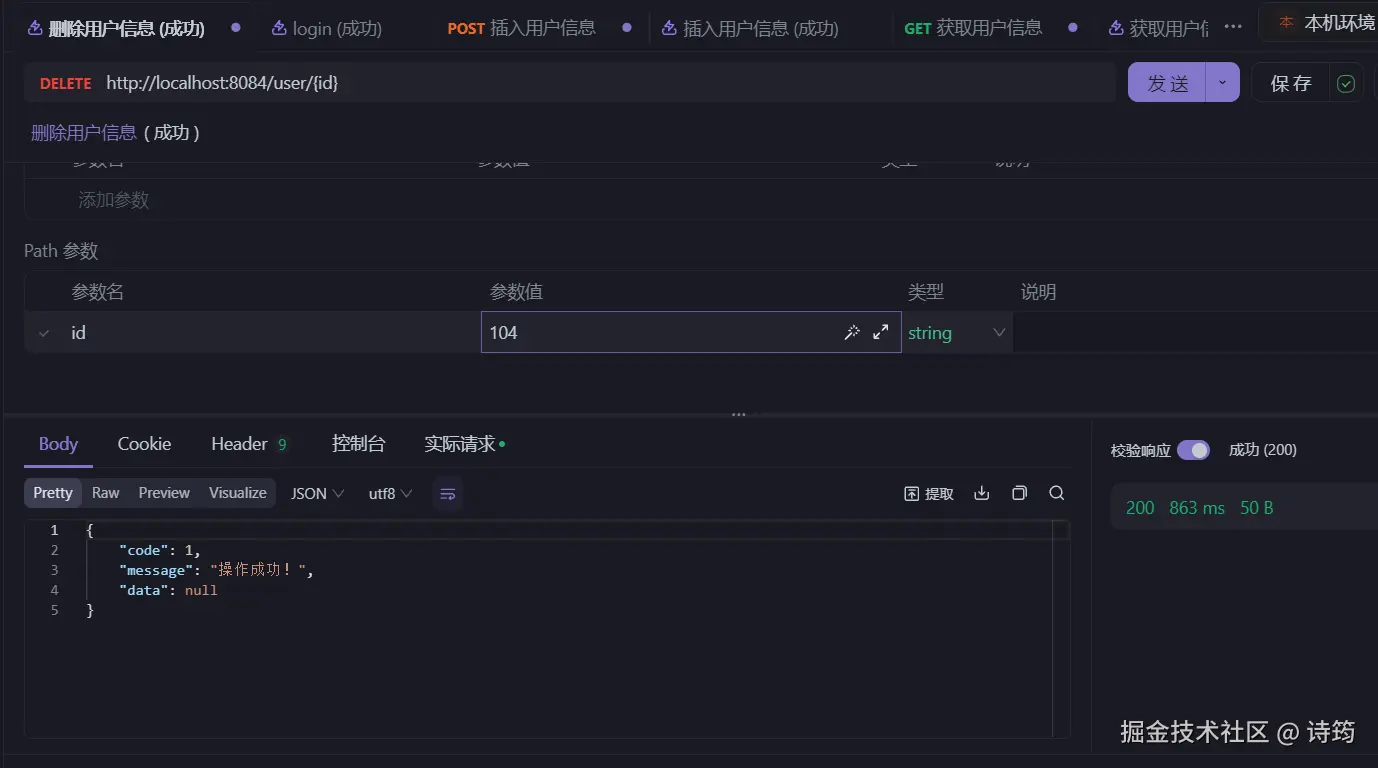Download the response body
Image resolution: width=1378 pixels, height=768 pixels.
pyautogui.click(x=982, y=493)
